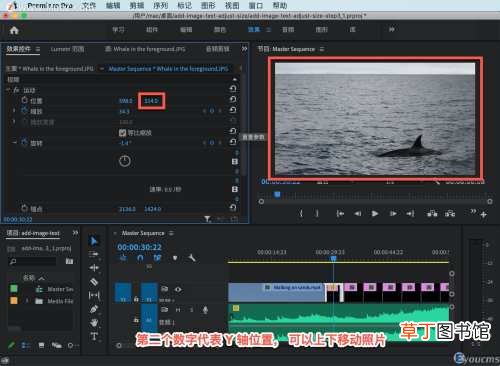Image resolution: width=500 pixels, height=366 pixels.
Task: Click position Y value 514.0
Action: [x=151, y=101]
